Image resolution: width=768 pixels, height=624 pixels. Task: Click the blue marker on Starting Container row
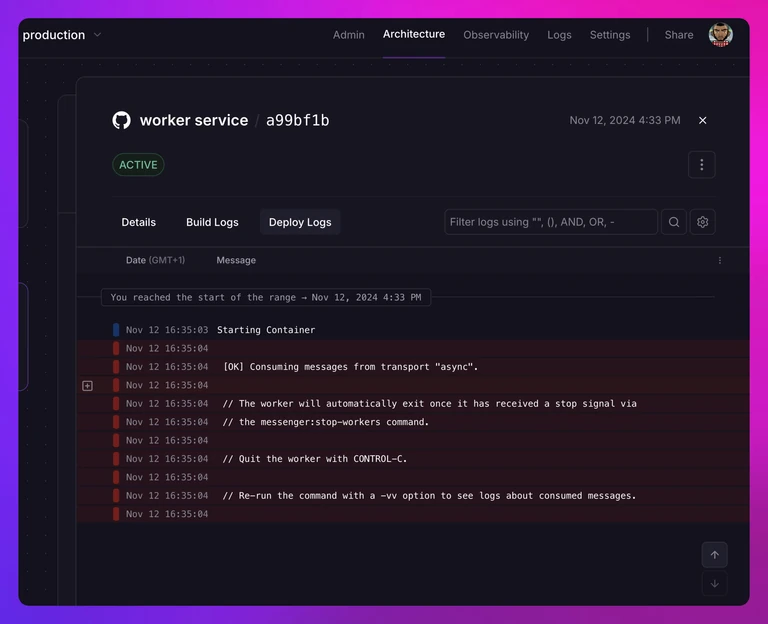coord(116,330)
